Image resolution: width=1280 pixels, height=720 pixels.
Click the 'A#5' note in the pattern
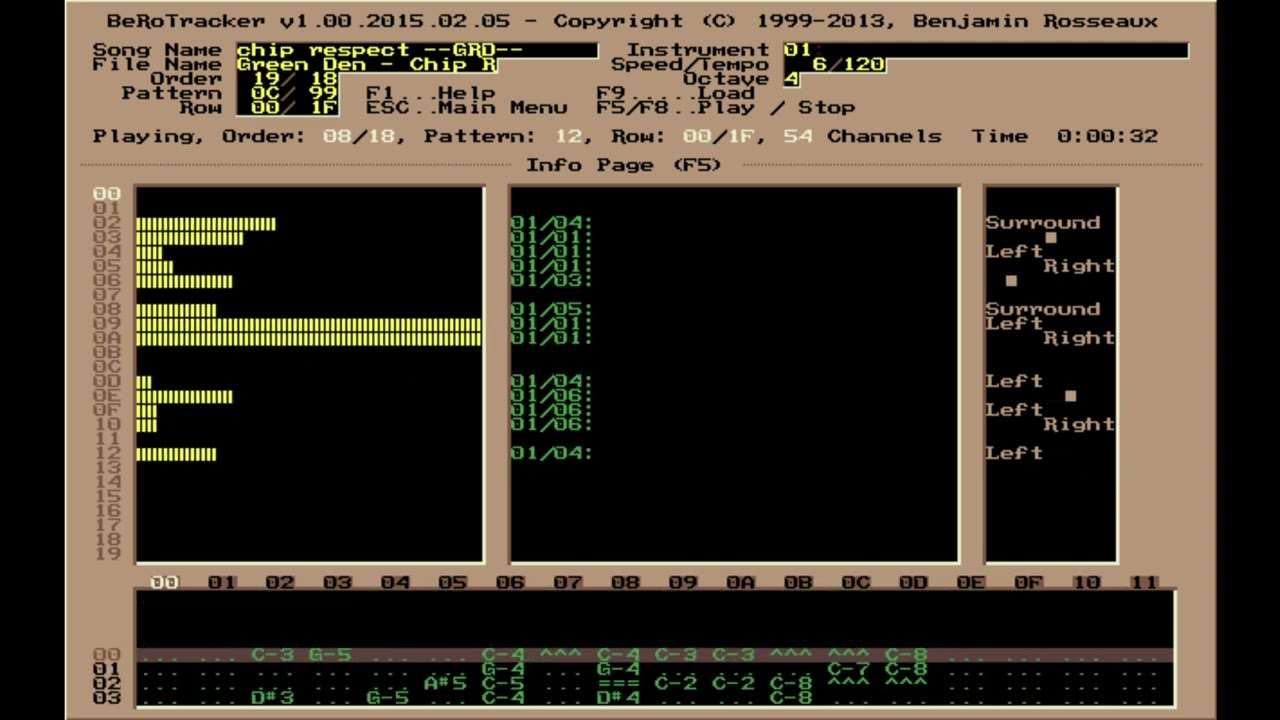[x=445, y=683]
